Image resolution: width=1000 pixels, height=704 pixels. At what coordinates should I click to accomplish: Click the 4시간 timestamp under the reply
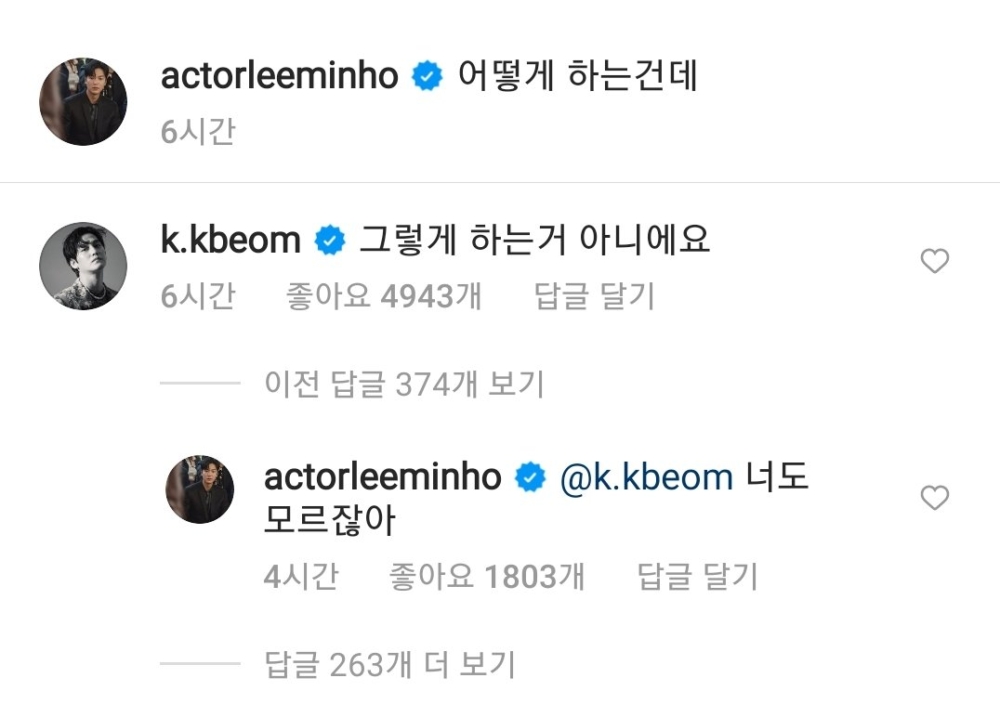pyautogui.click(x=301, y=577)
